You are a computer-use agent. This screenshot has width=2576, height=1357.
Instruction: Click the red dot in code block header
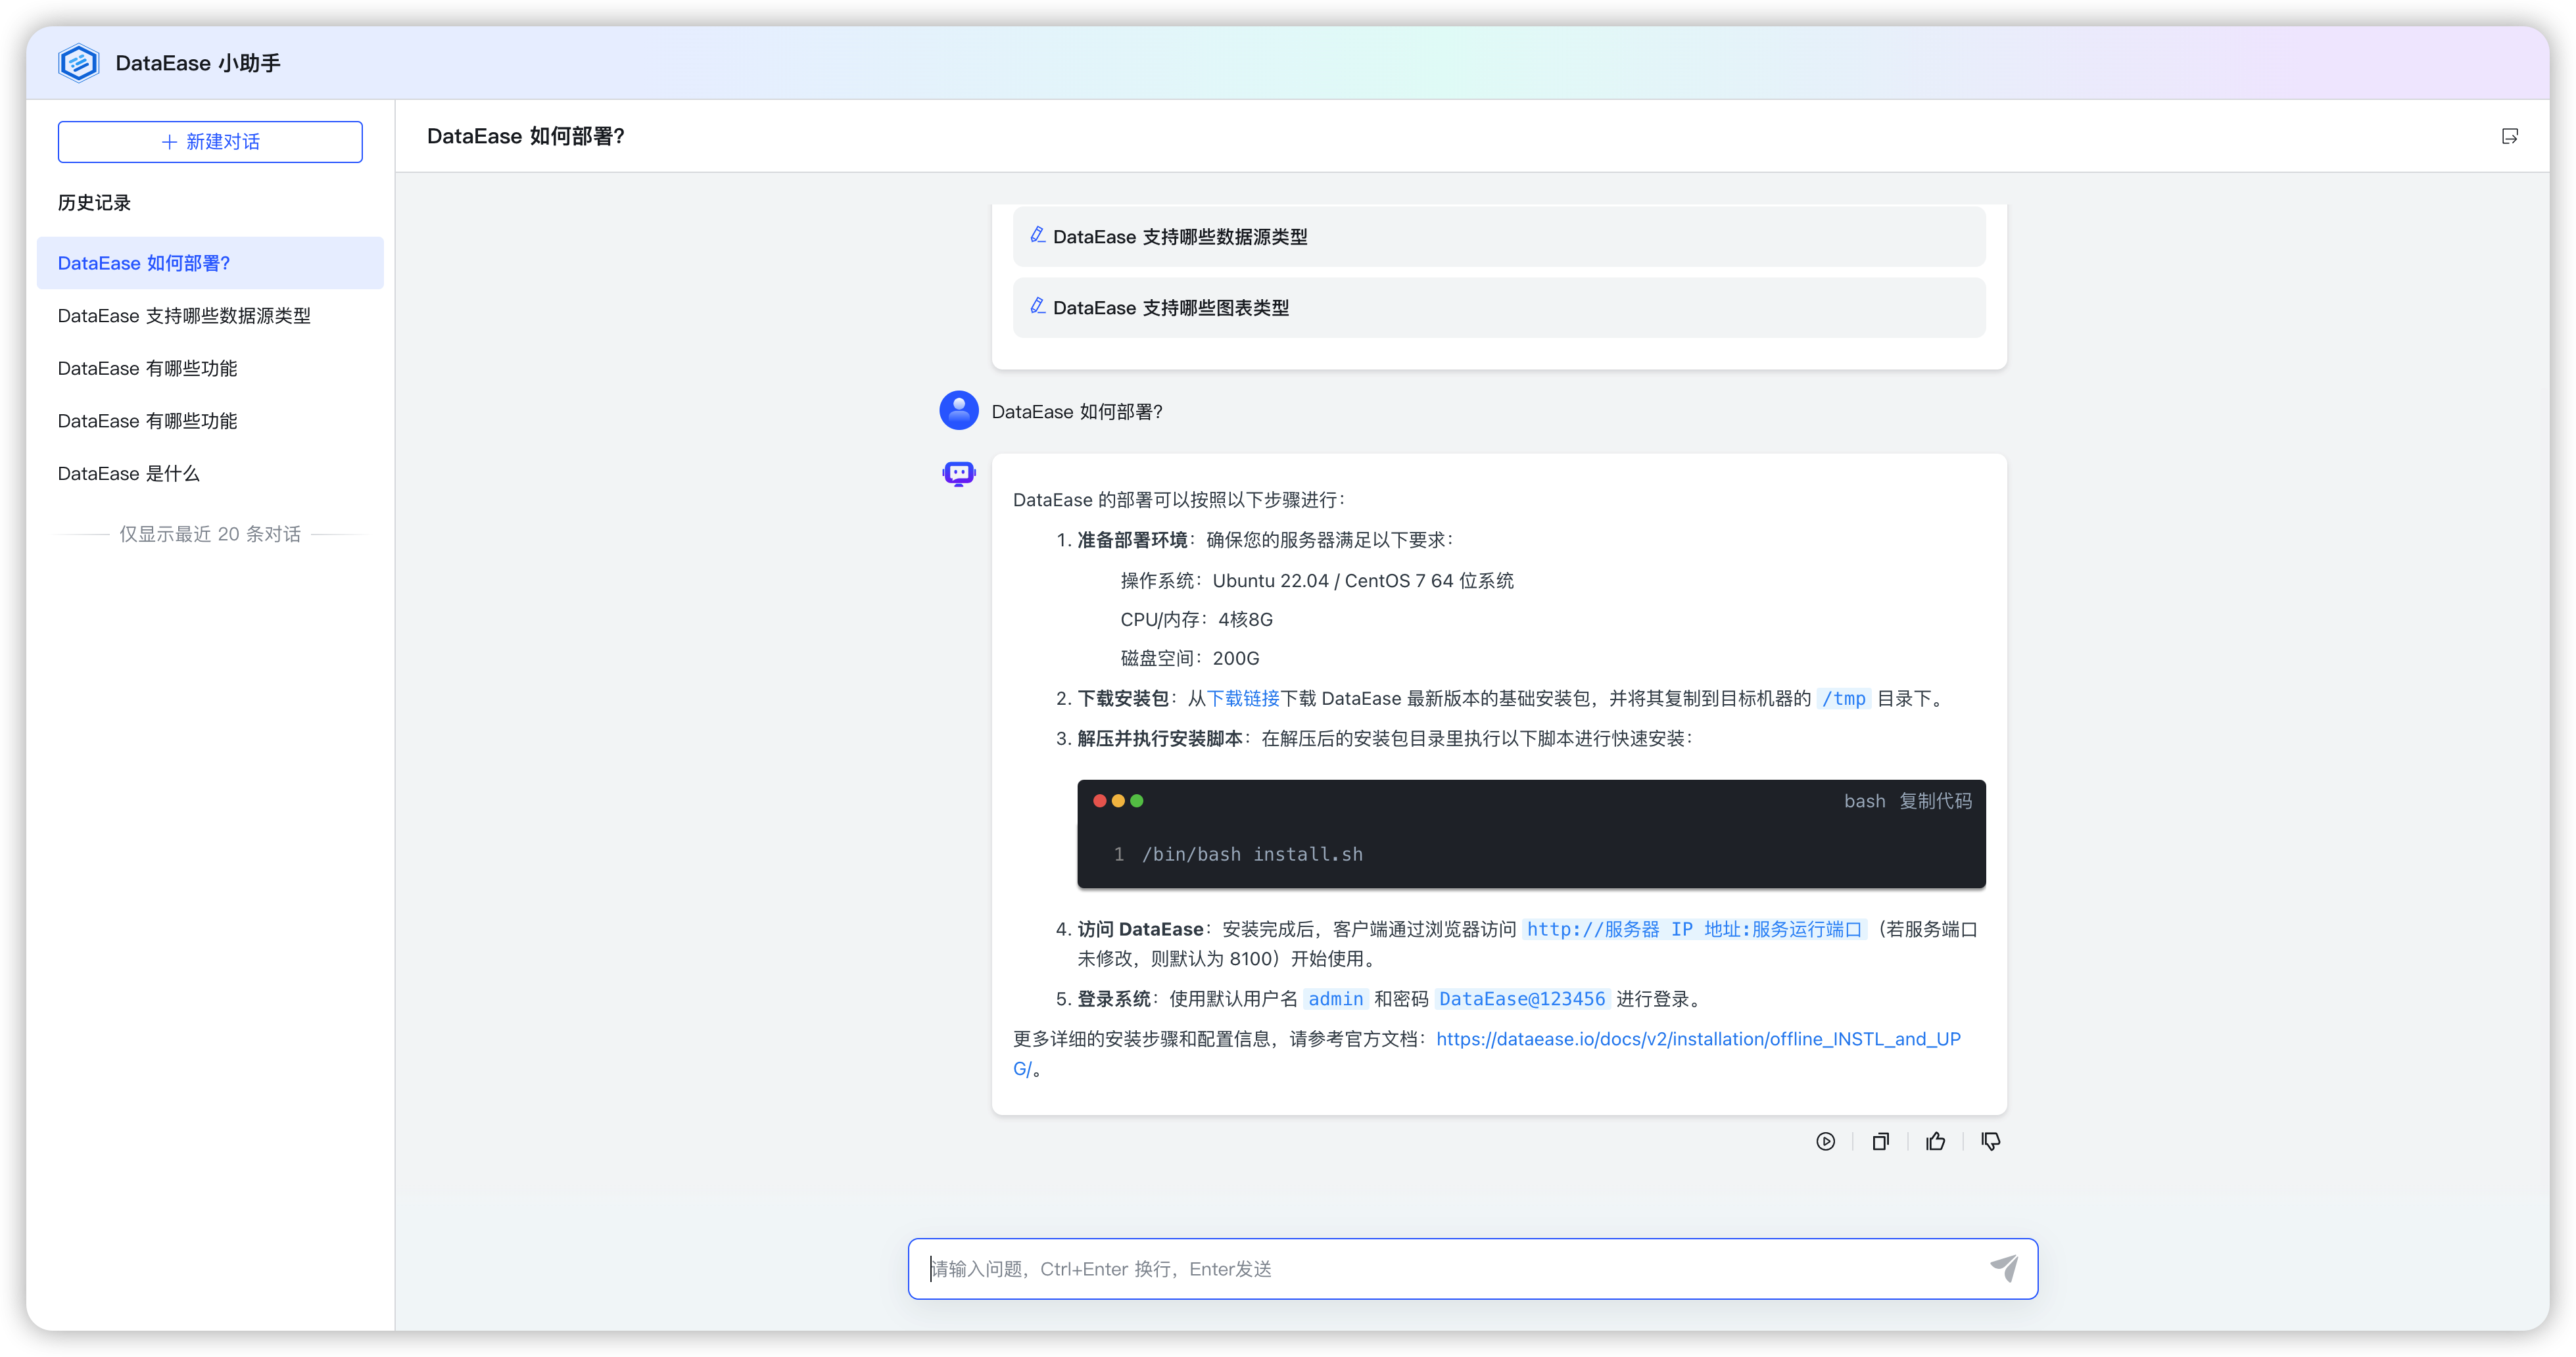point(1099,801)
